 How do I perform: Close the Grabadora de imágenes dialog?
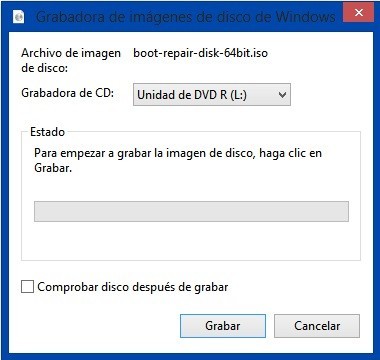coord(358,13)
